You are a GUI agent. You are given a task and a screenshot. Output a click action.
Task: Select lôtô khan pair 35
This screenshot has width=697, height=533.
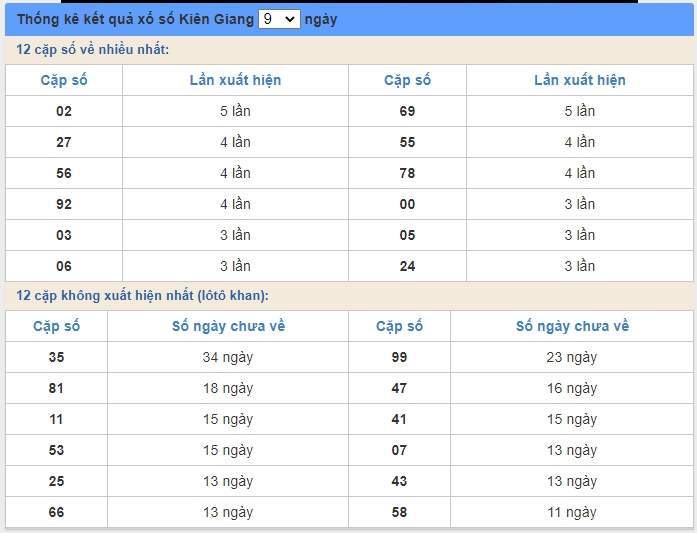point(56,357)
